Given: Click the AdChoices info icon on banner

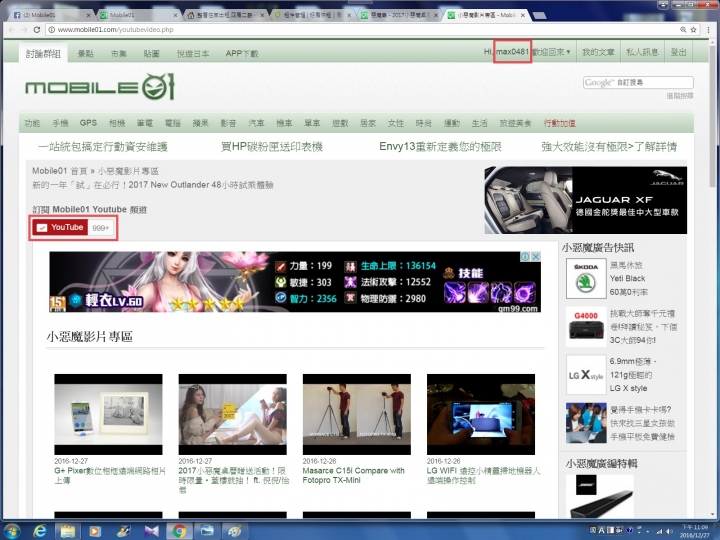Looking at the screenshot, I should [x=525, y=257].
